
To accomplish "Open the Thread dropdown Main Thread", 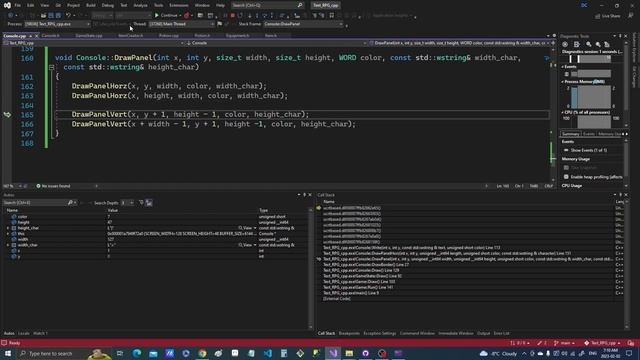I will (182, 24).
